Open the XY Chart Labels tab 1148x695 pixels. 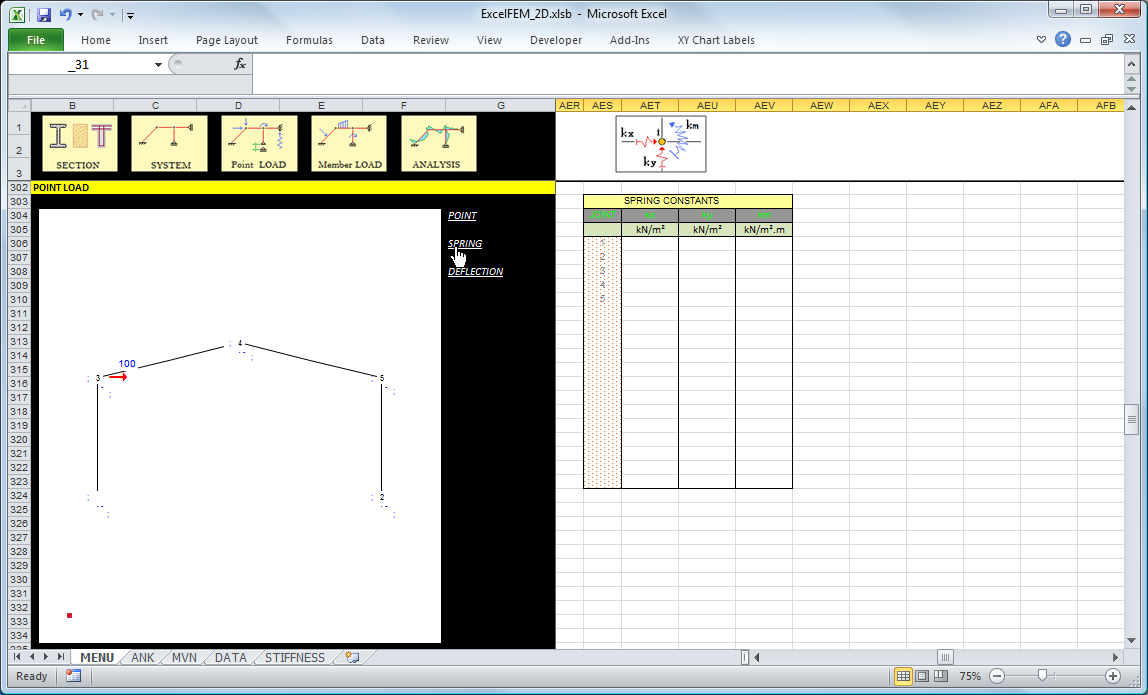716,40
